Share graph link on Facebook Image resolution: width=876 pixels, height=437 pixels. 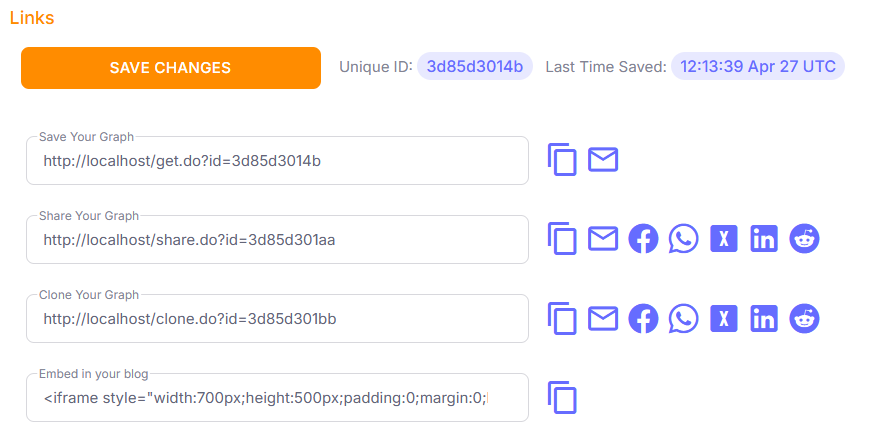pos(643,239)
